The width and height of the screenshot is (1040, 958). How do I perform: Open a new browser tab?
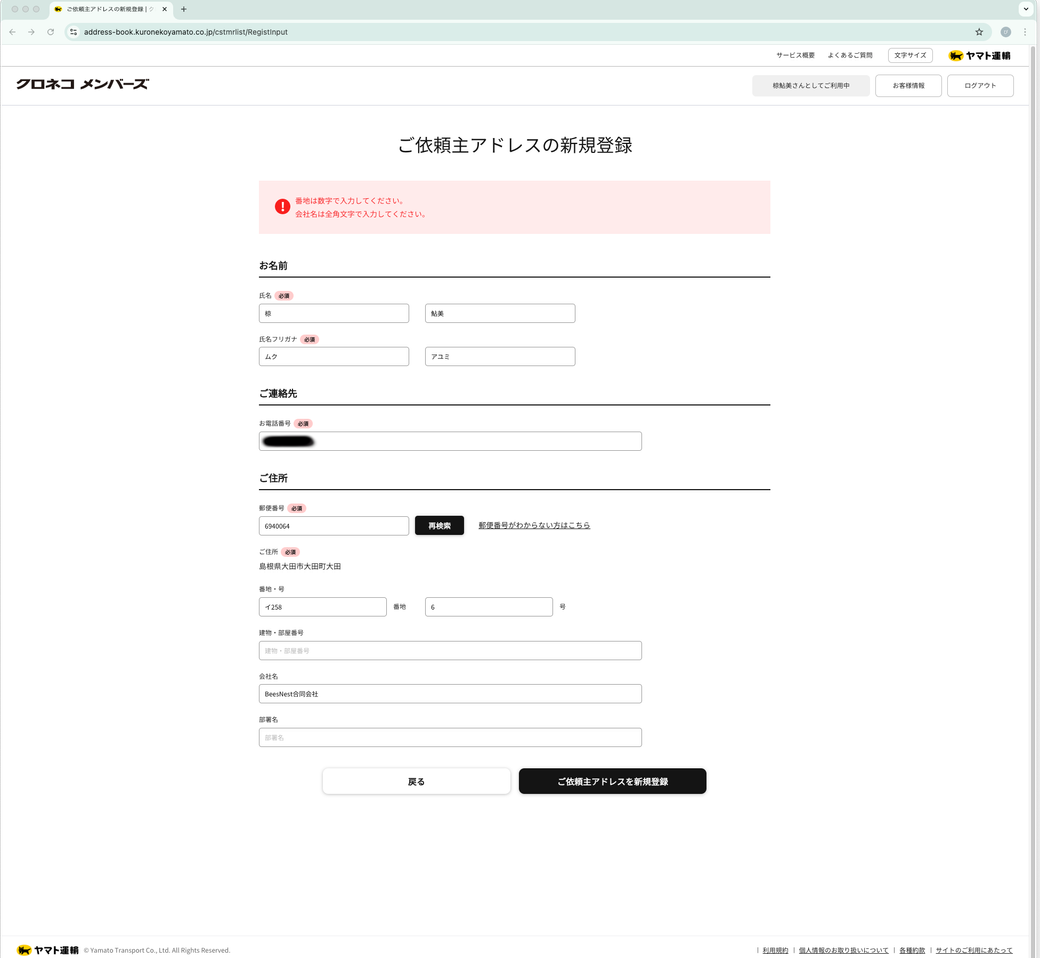(x=184, y=9)
